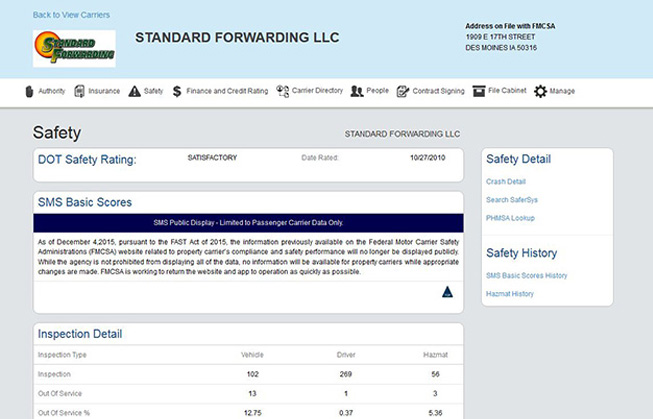Click the Manage gear icon
Viewport: 653px width, 419px height.
540,91
